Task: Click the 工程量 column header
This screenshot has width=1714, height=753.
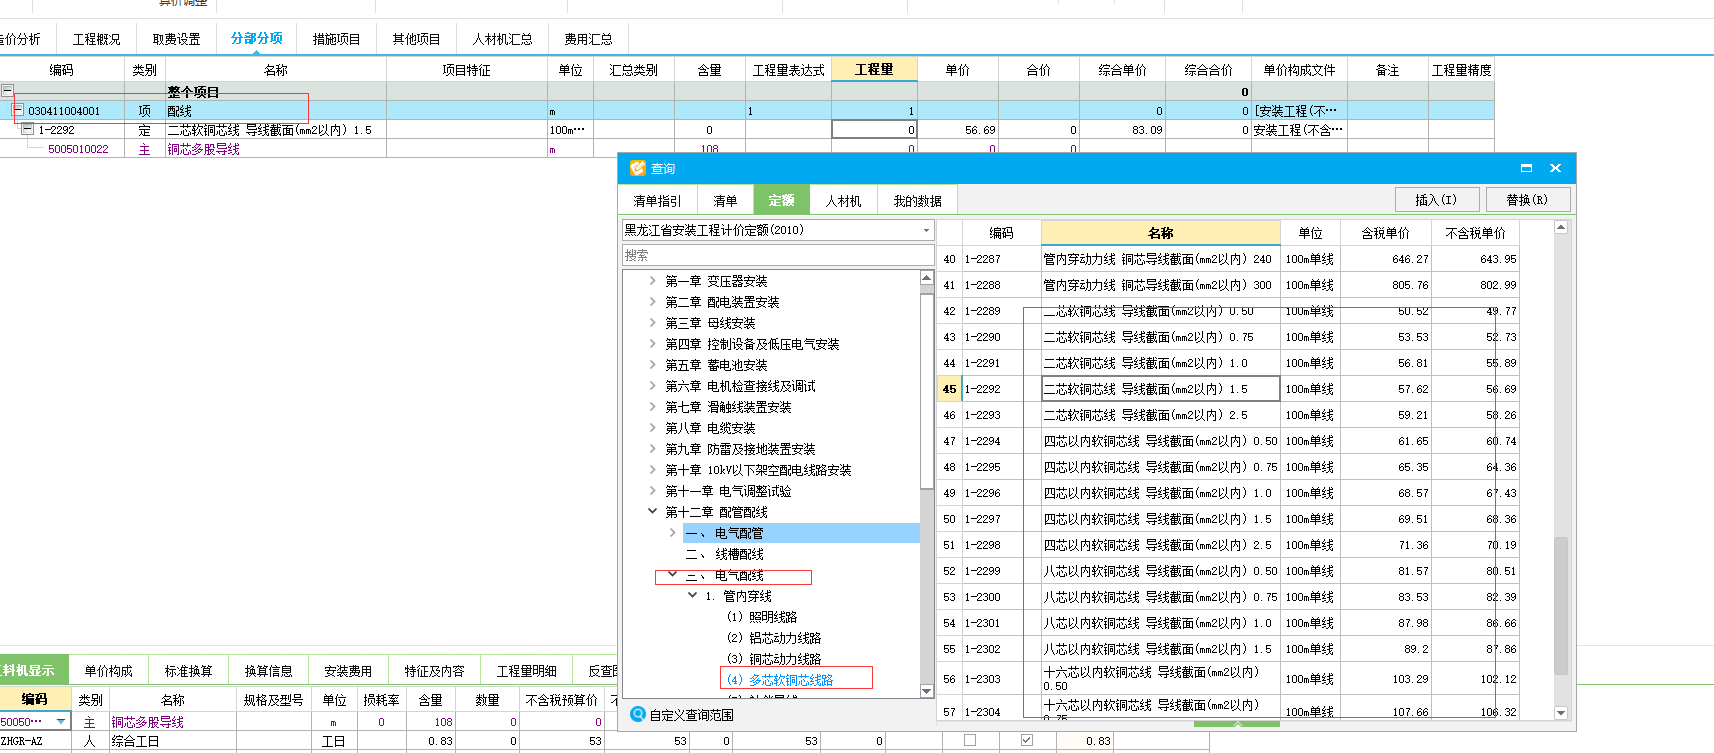Action: pyautogui.click(x=873, y=69)
